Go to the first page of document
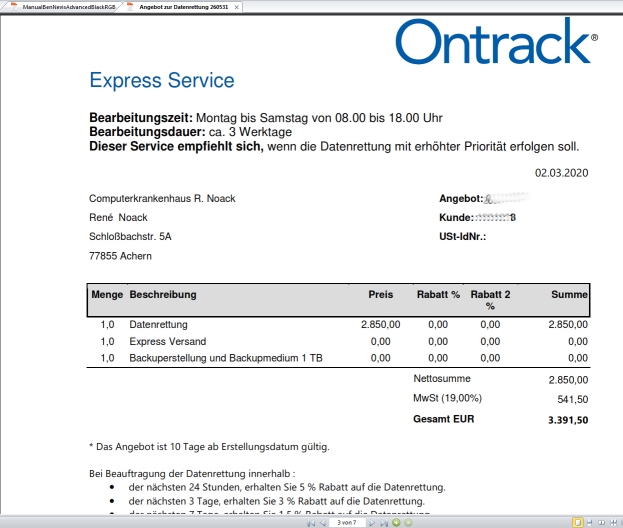 tap(311, 522)
